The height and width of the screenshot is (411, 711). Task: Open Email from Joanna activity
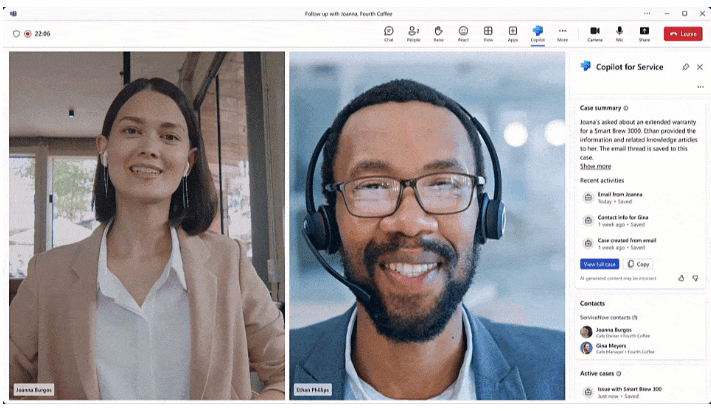pyautogui.click(x=620, y=197)
